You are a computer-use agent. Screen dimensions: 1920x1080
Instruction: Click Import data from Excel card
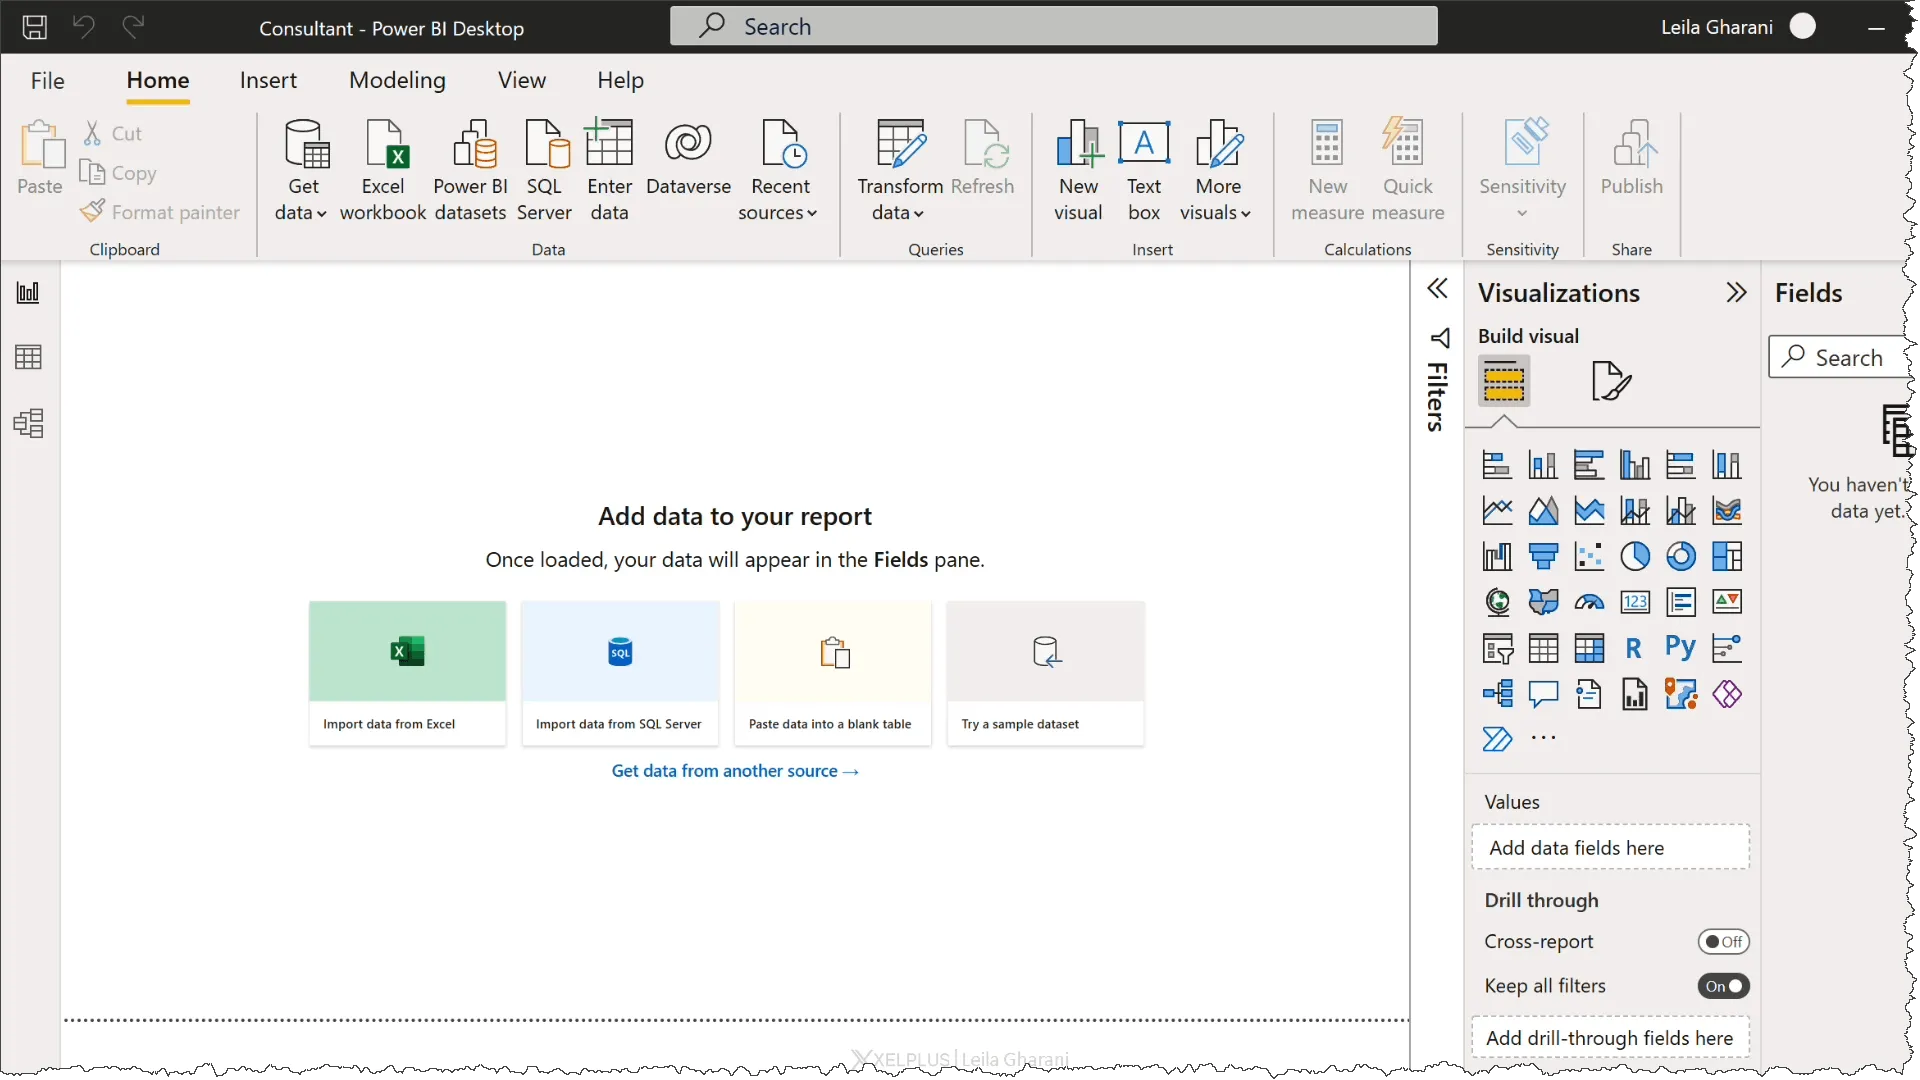(407, 673)
